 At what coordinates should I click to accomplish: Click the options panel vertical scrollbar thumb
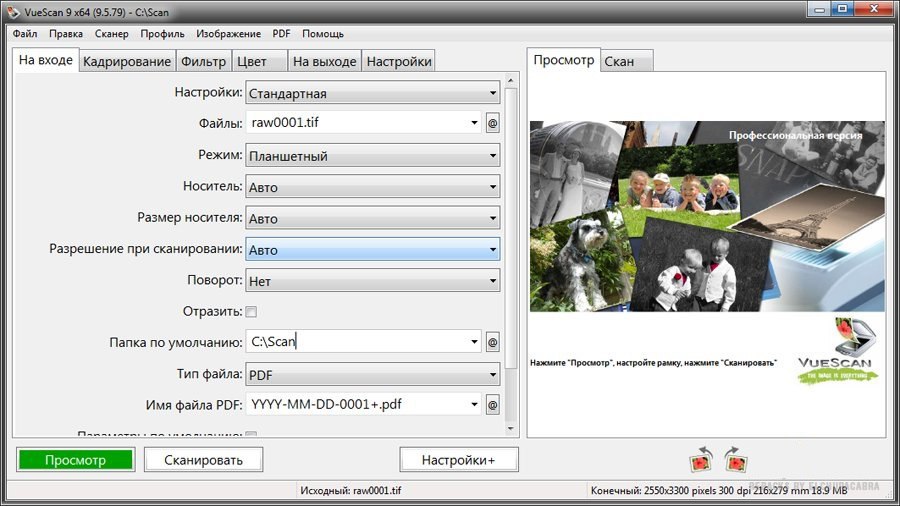[511, 227]
